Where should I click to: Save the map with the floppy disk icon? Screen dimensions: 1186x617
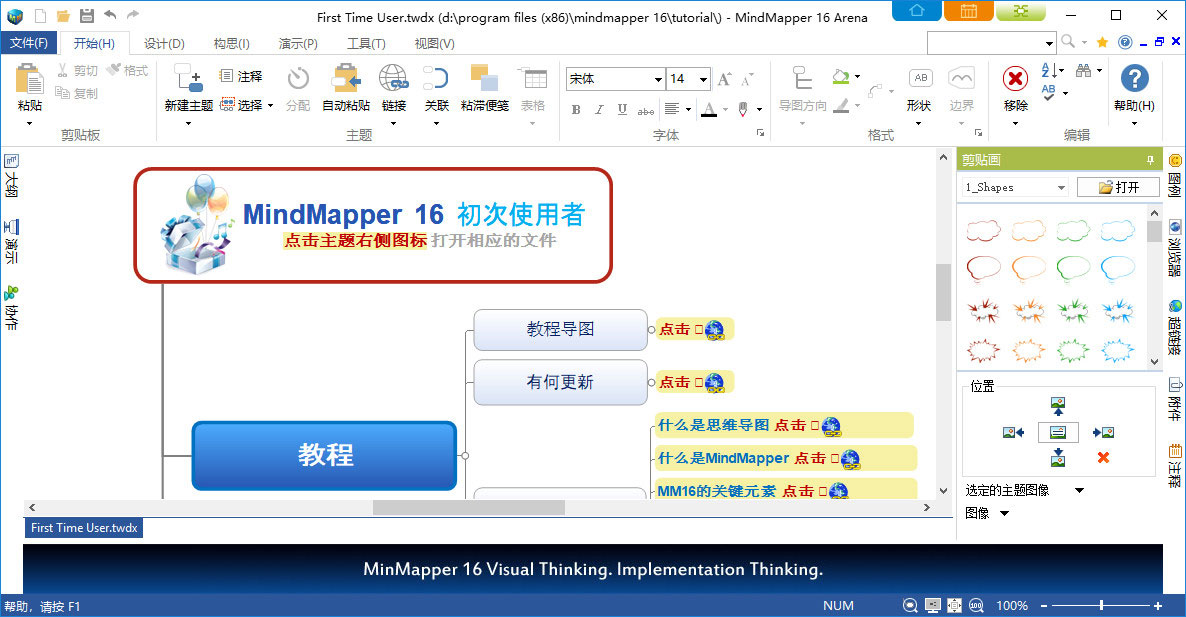pyautogui.click(x=87, y=16)
